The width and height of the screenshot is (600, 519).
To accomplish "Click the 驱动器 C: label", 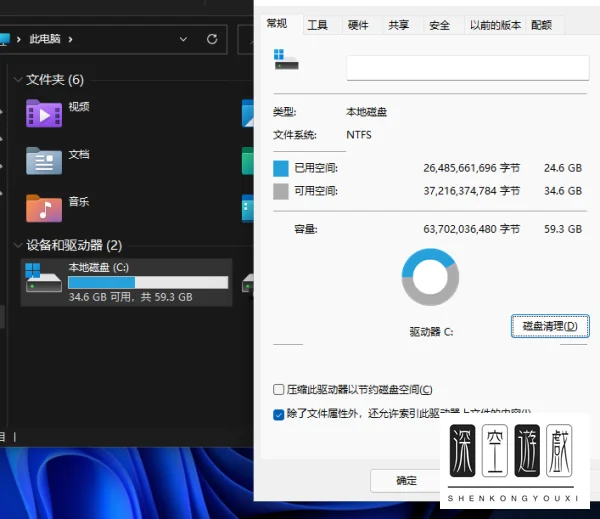I will tap(431, 331).
